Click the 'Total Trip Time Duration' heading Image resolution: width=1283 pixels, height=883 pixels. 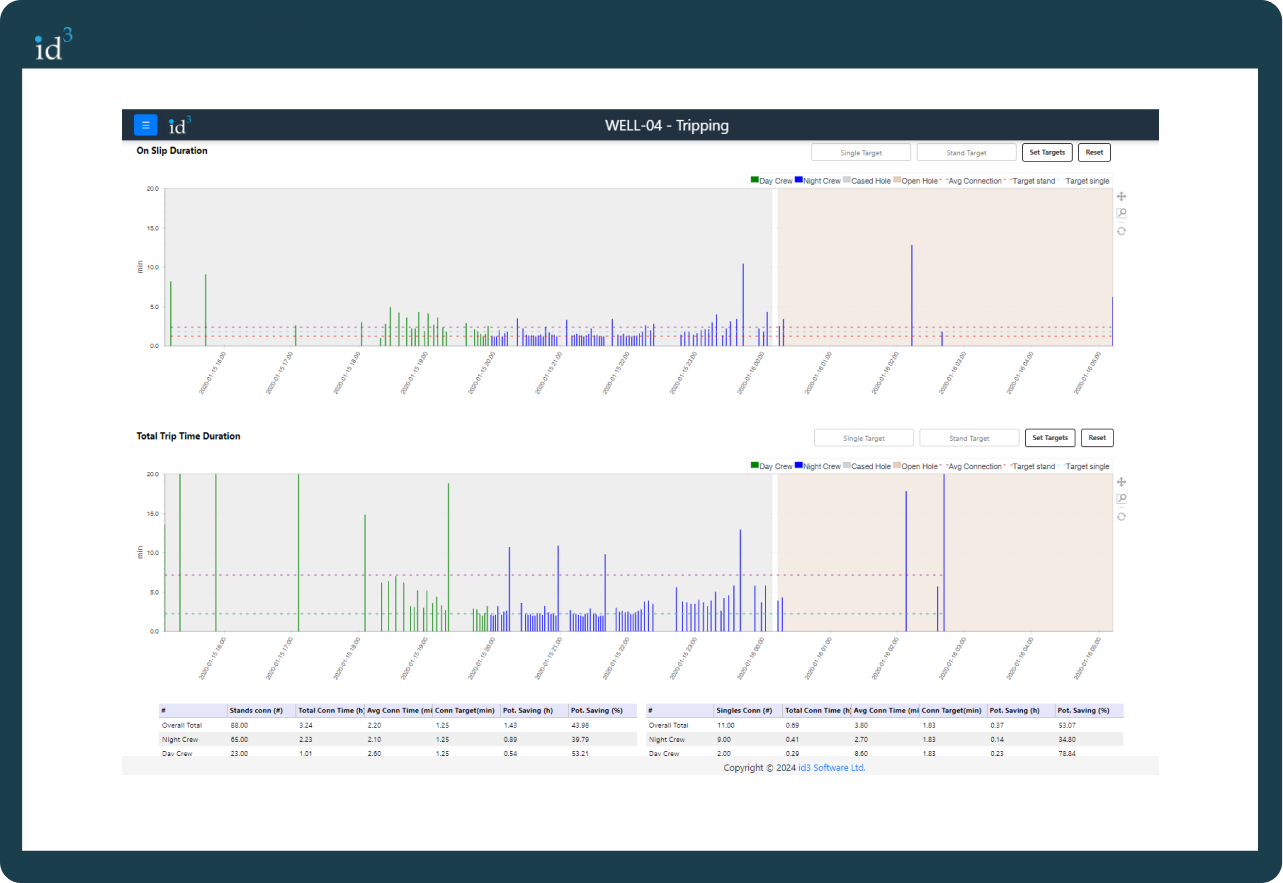point(188,436)
